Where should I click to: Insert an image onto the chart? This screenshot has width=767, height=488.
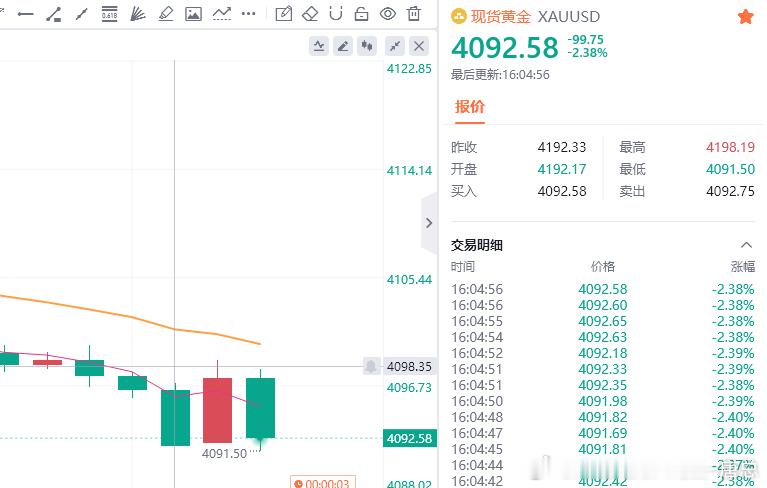tap(193, 14)
